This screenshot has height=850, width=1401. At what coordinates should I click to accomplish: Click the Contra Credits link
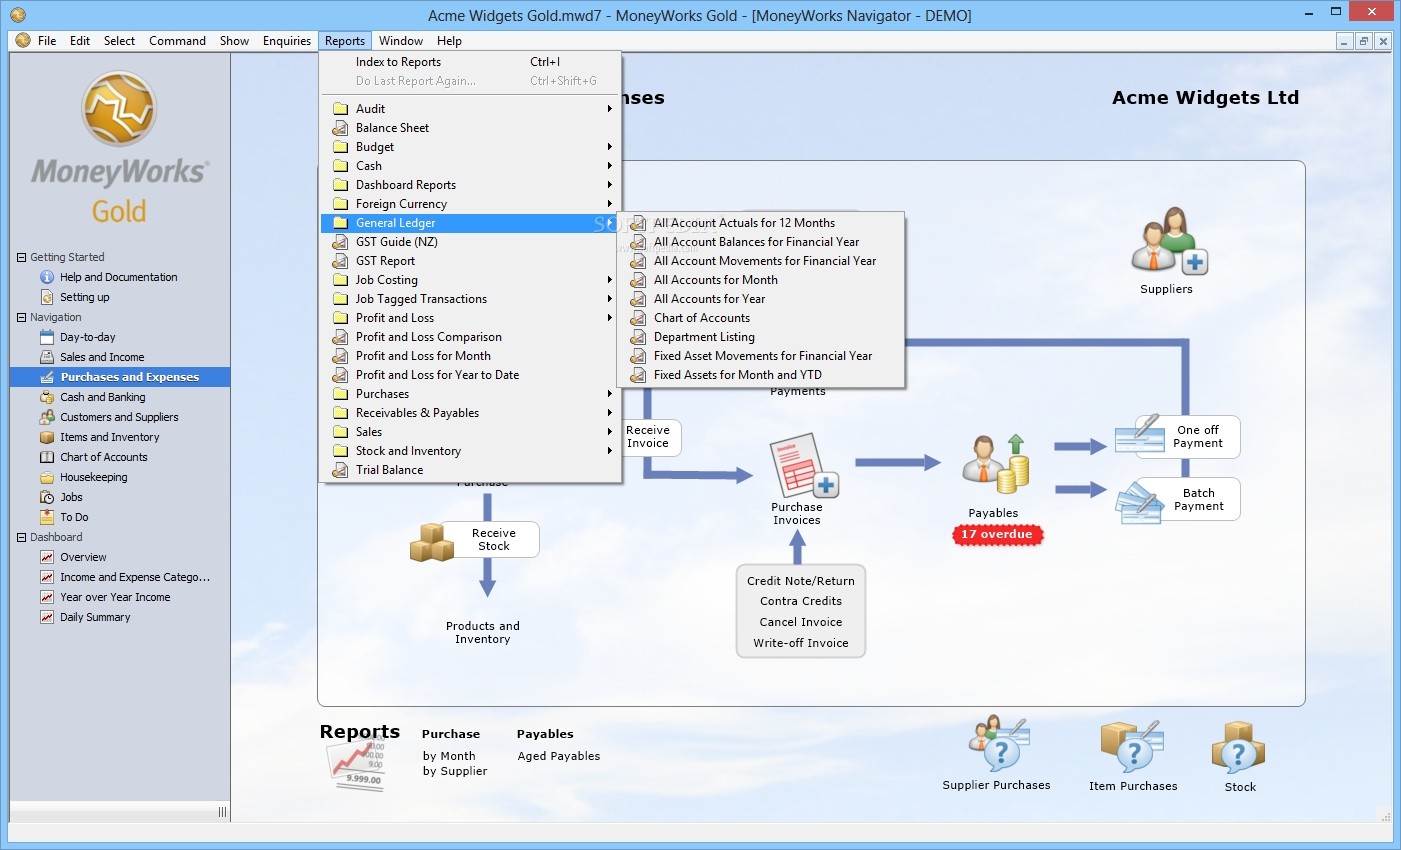coord(801,601)
